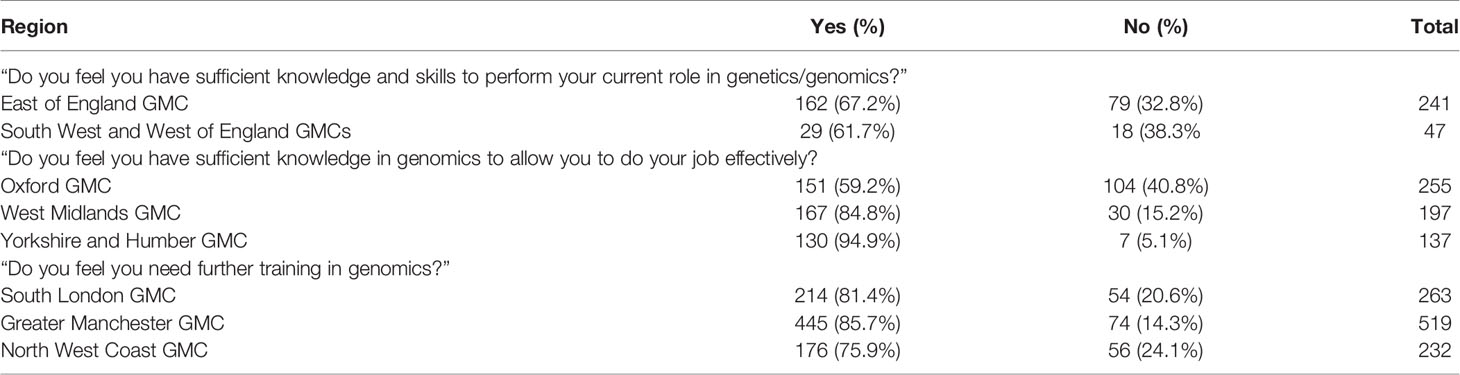Screen dimensions: 1460x375
Task: Click the Yes (%) column header
Action: click(x=847, y=28)
